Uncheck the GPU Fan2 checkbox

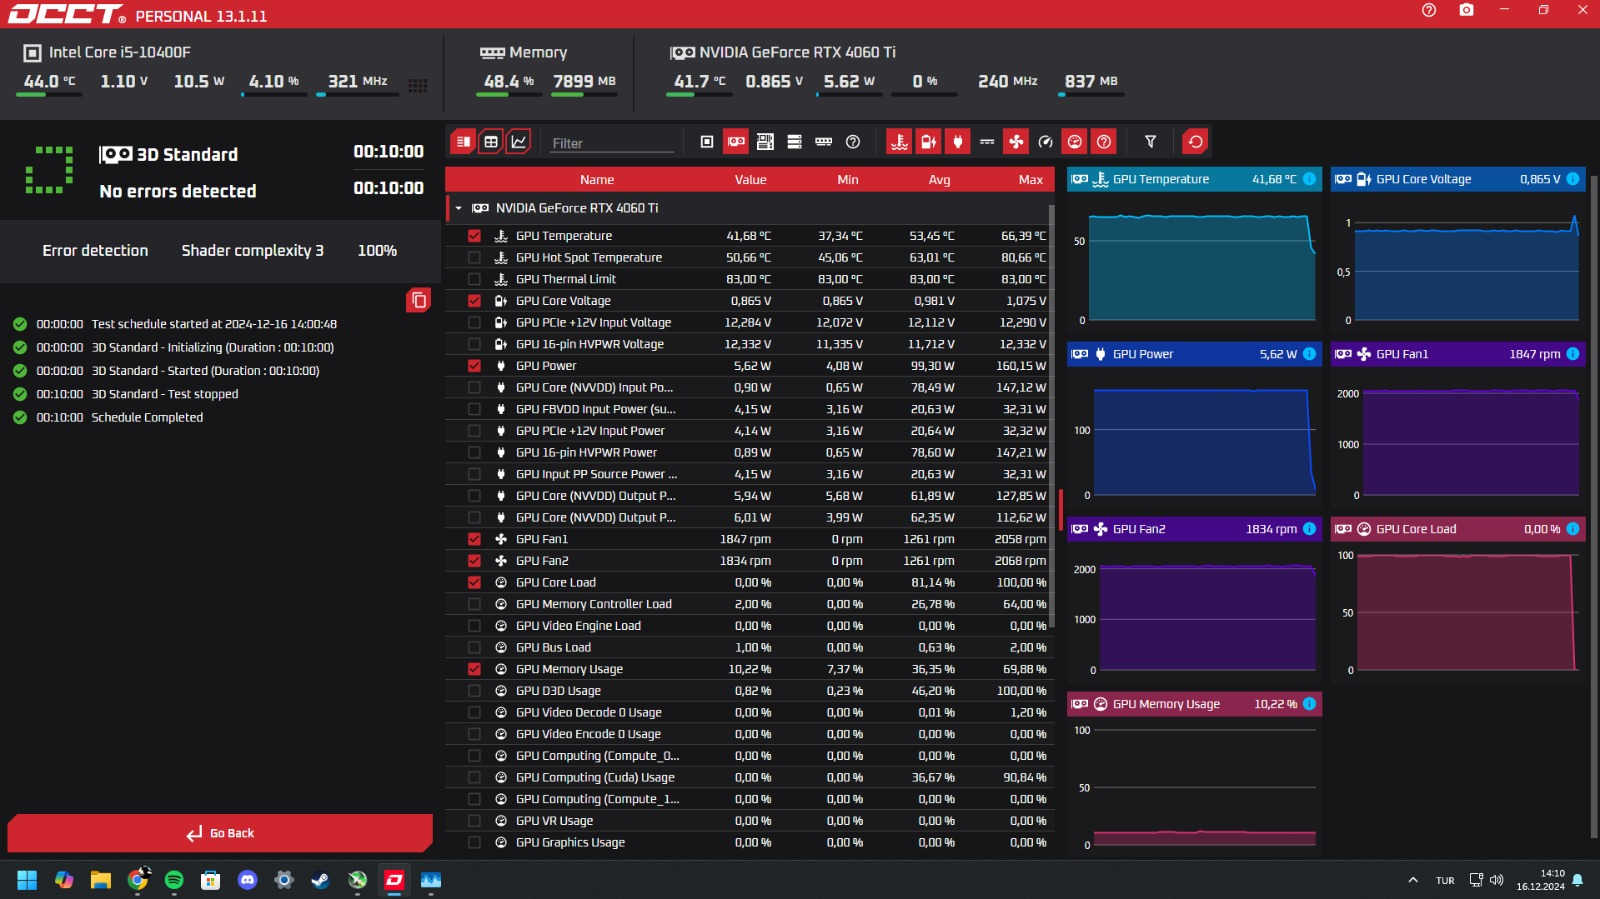pyautogui.click(x=474, y=561)
